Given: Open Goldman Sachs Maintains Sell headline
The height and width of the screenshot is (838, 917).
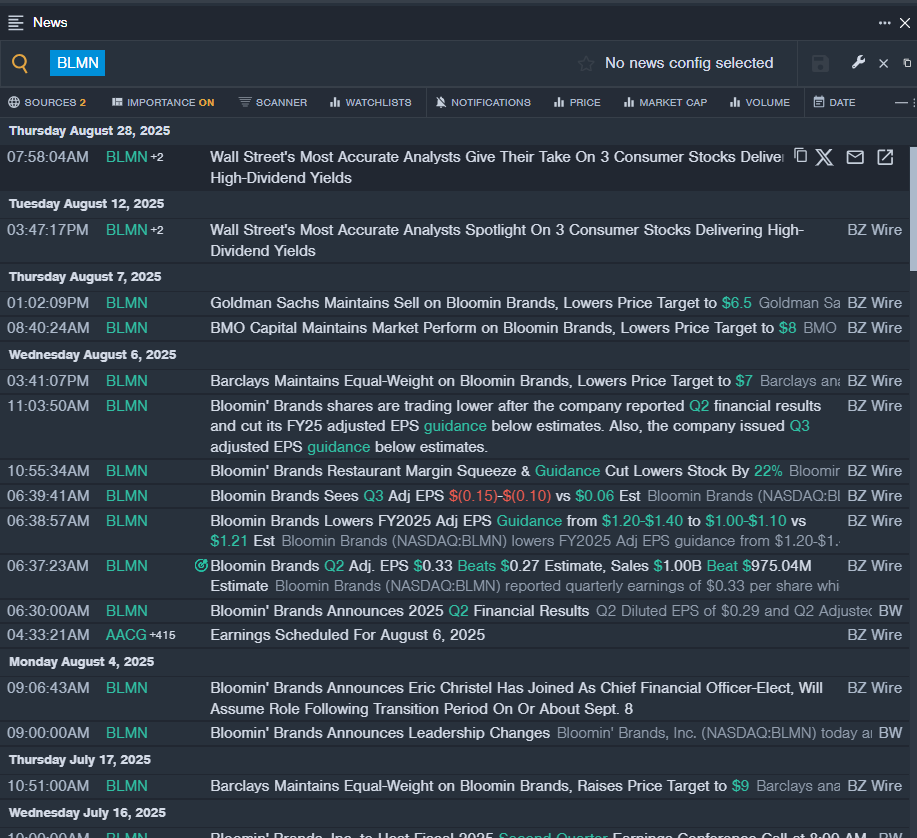Looking at the screenshot, I should tap(464, 303).
